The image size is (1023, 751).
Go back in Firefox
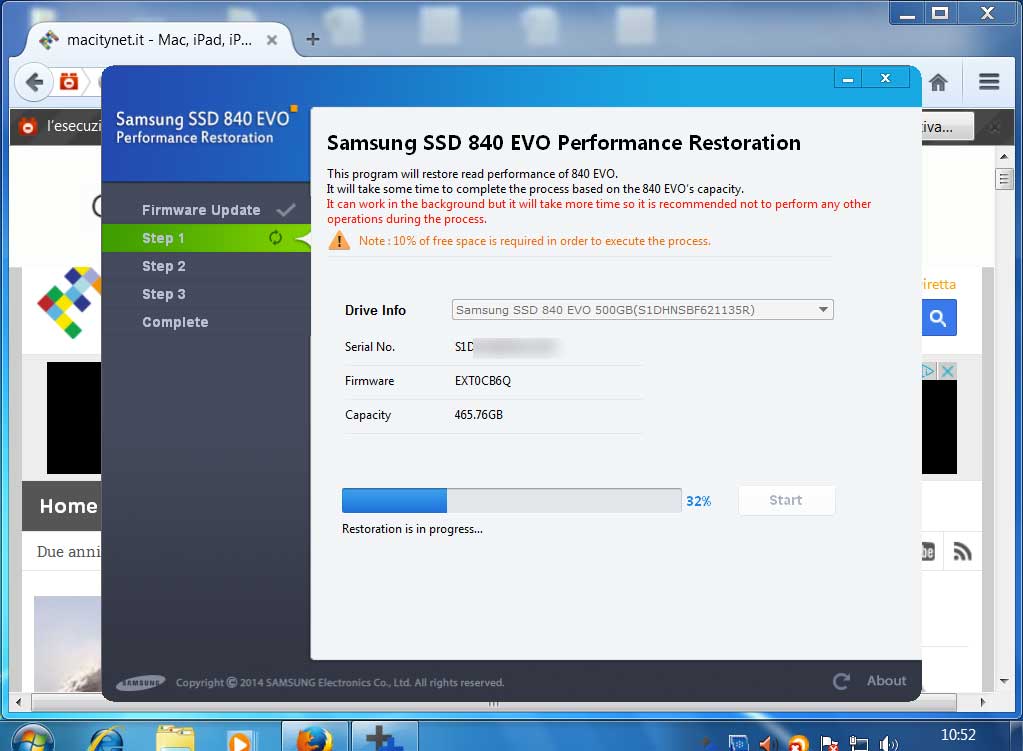coord(34,82)
